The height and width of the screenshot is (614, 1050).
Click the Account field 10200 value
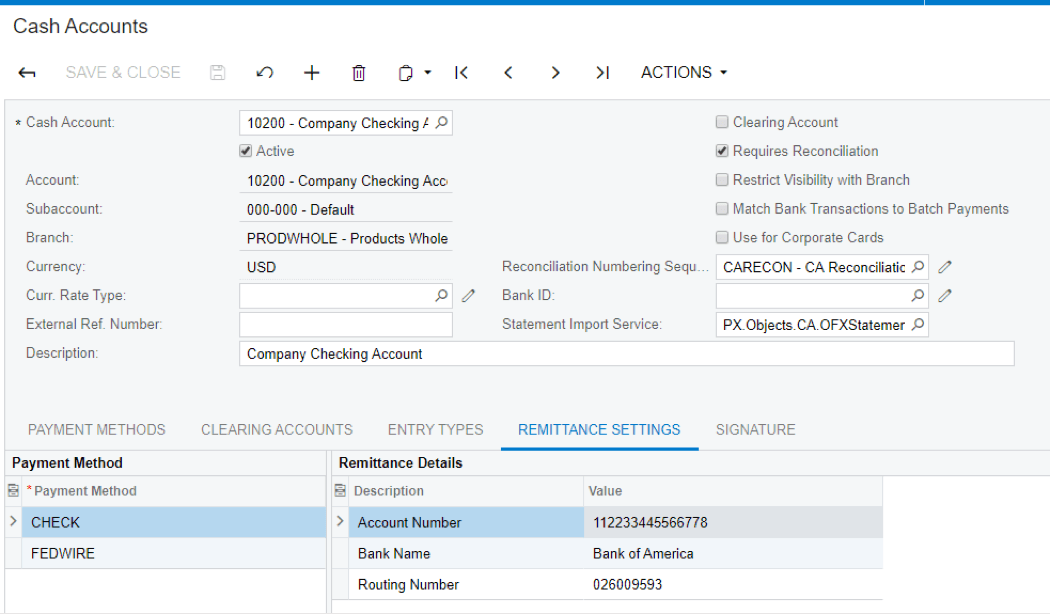(346, 181)
